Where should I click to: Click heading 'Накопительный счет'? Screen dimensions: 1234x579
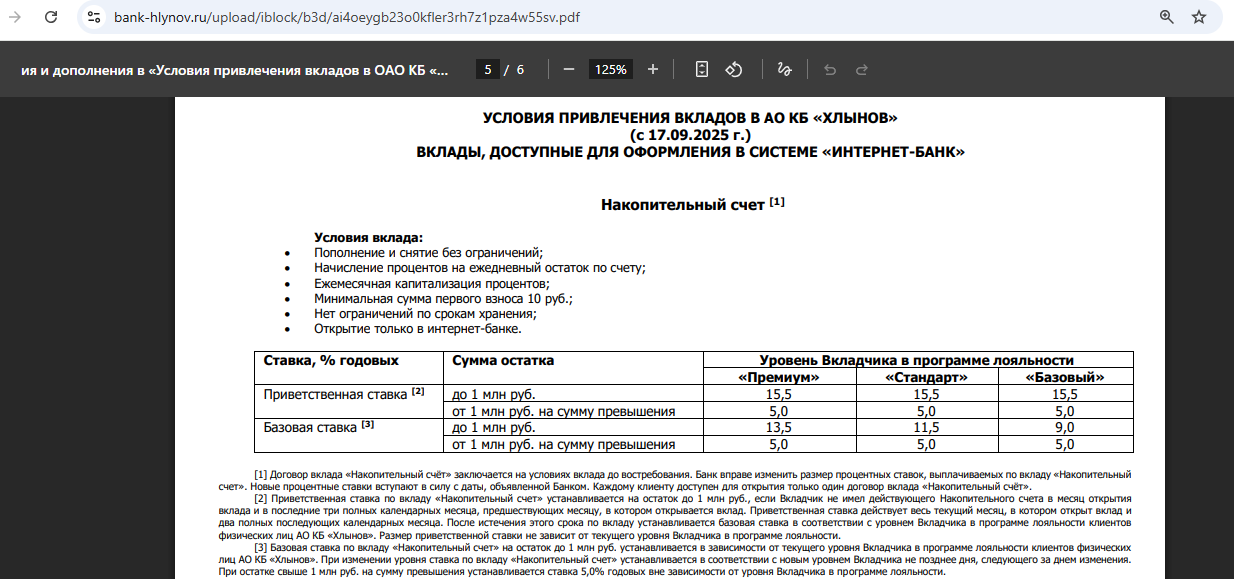(x=683, y=204)
